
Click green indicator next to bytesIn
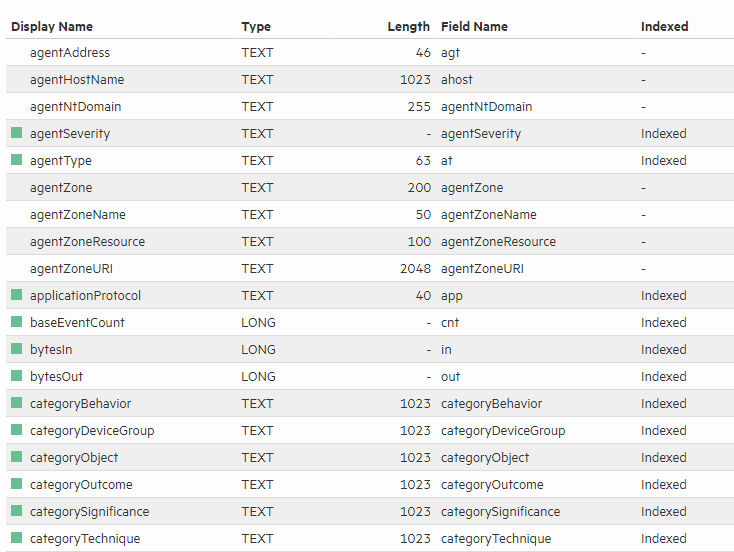point(16,349)
